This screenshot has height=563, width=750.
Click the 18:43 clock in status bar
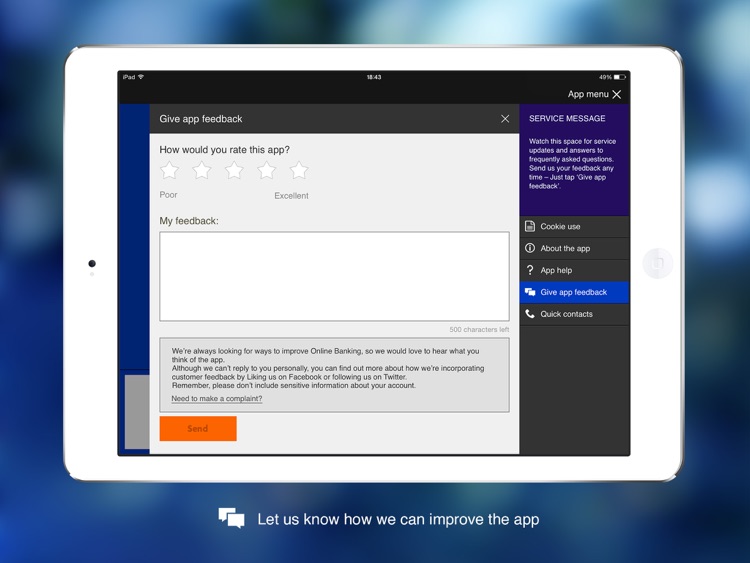pos(374,77)
